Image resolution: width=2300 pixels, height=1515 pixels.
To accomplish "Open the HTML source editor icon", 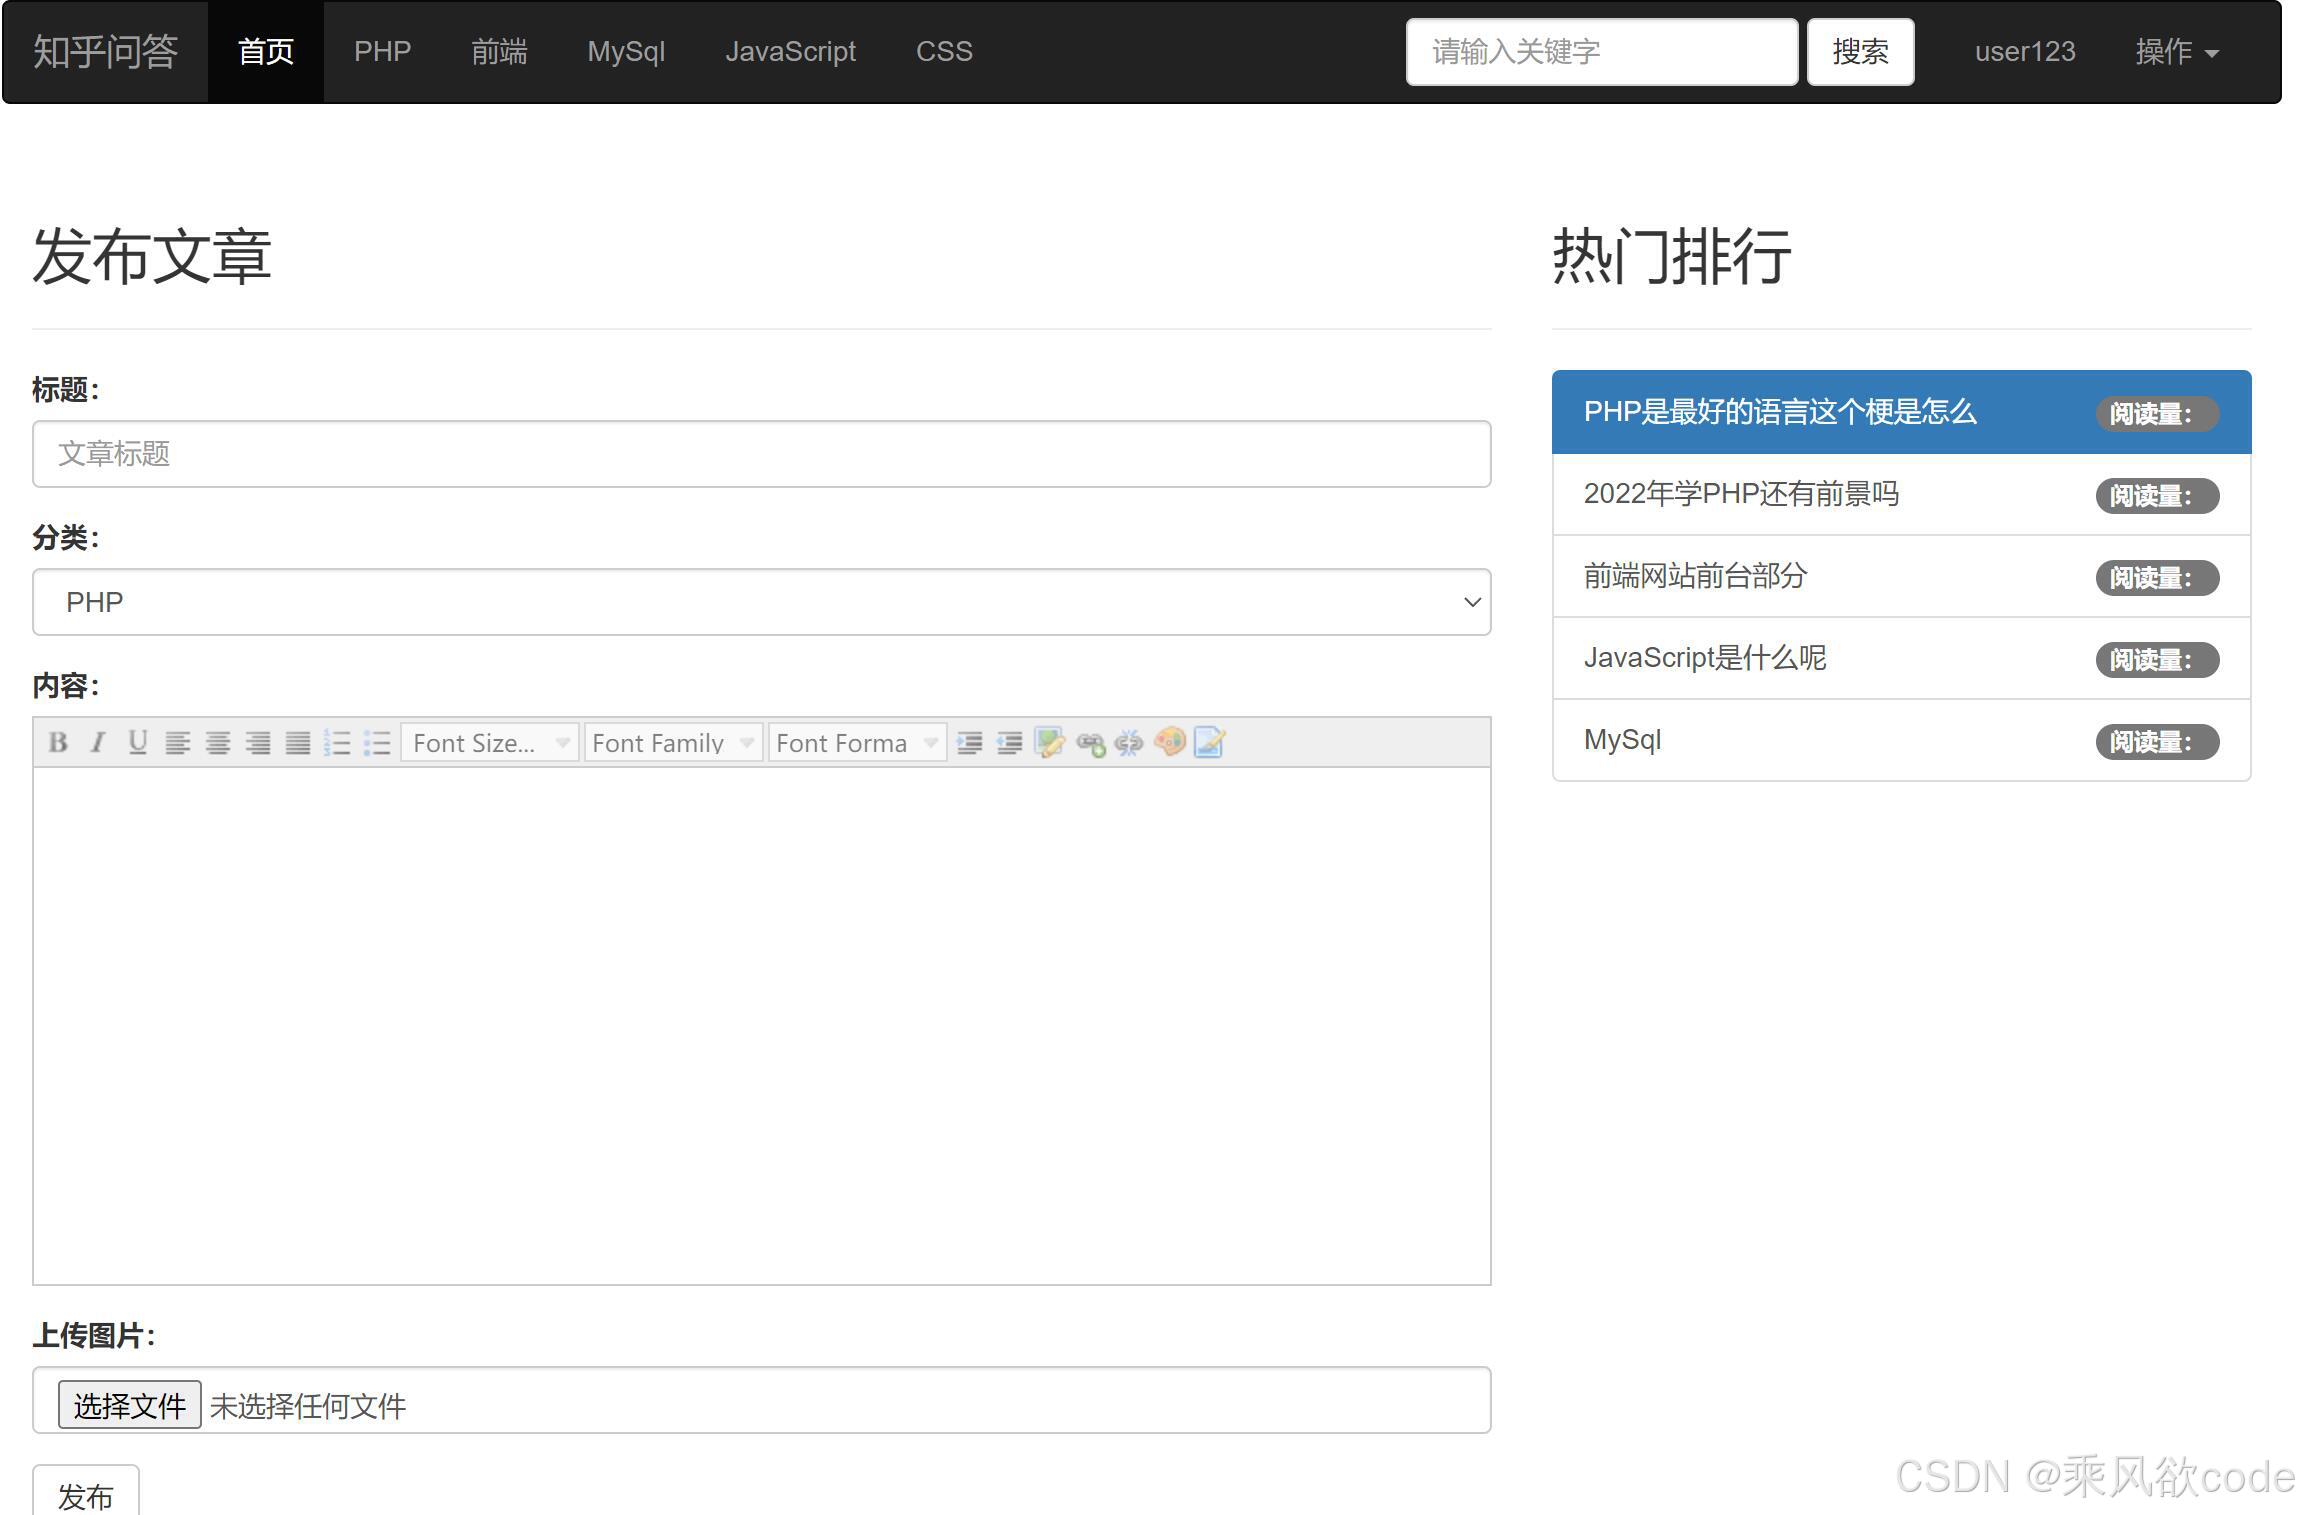I will click(1208, 742).
